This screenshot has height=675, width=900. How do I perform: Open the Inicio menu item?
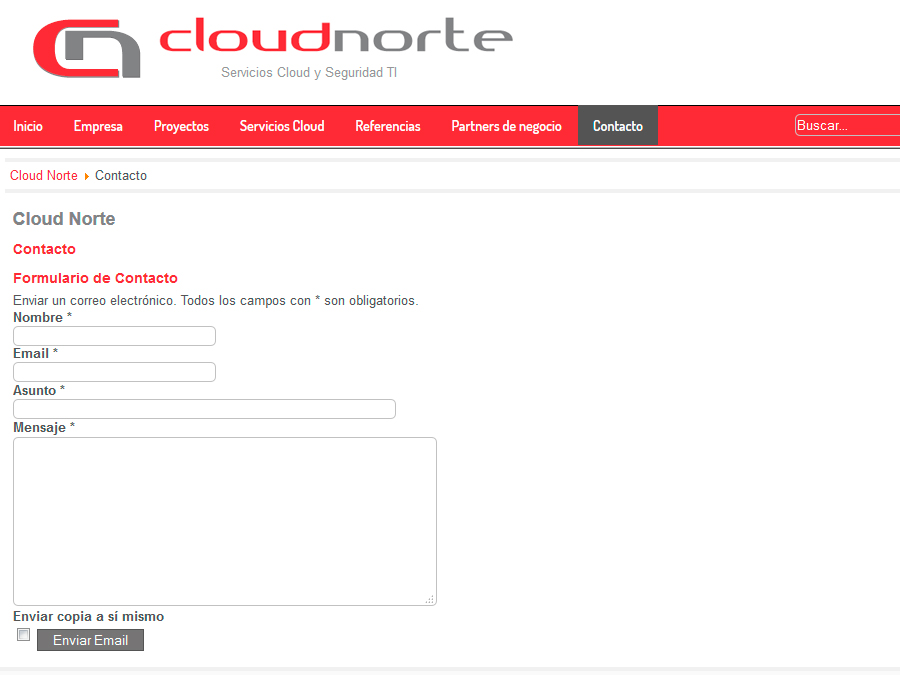click(x=28, y=126)
